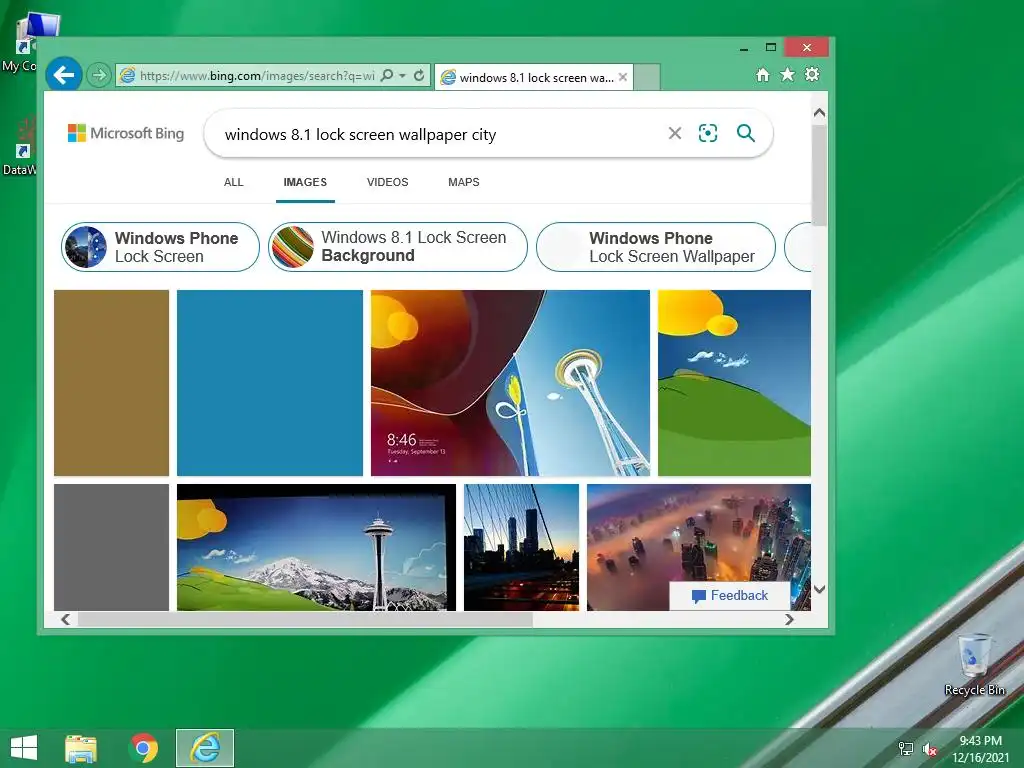Switch to the MAPS tab
The height and width of the screenshot is (768, 1024).
pos(464,182)
